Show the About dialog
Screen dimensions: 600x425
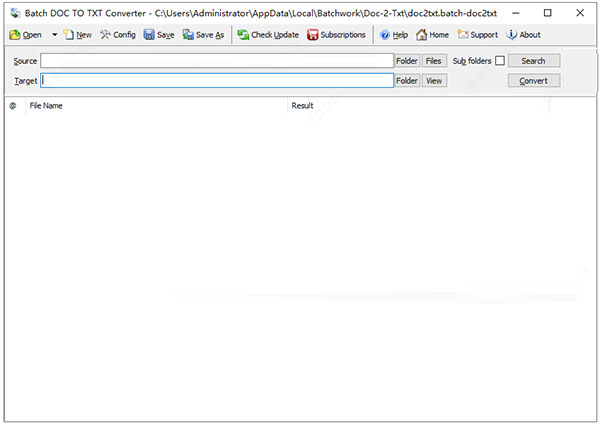pos(523,35)
